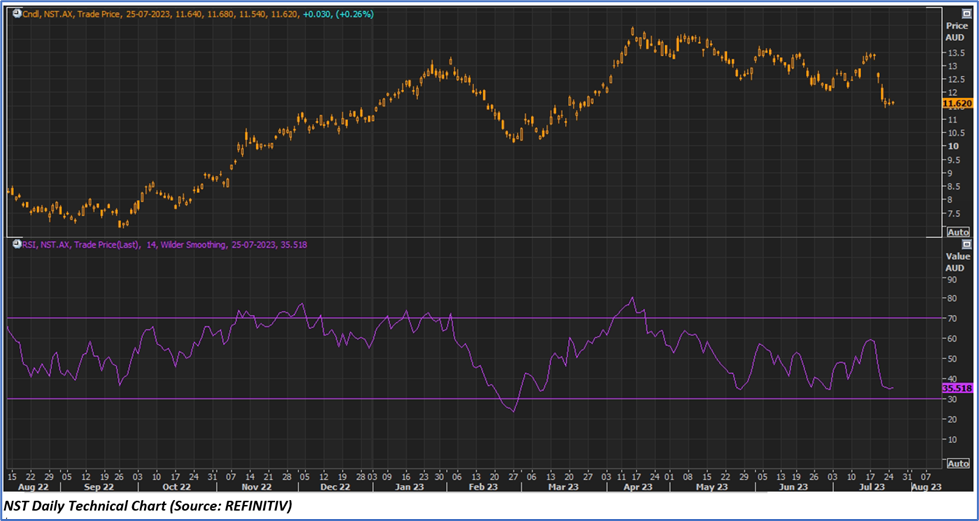The image size is (979, 521).
Task: Click the clock icon beside RSI NST.AX legend
Action: [x=15, y=244]
